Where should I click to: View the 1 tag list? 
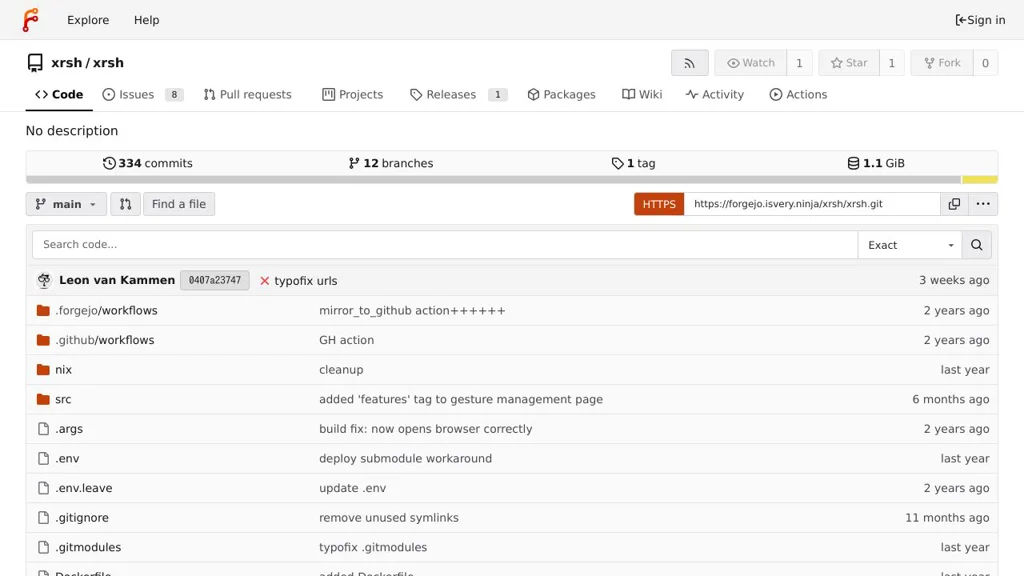click(x=633, y=163)
